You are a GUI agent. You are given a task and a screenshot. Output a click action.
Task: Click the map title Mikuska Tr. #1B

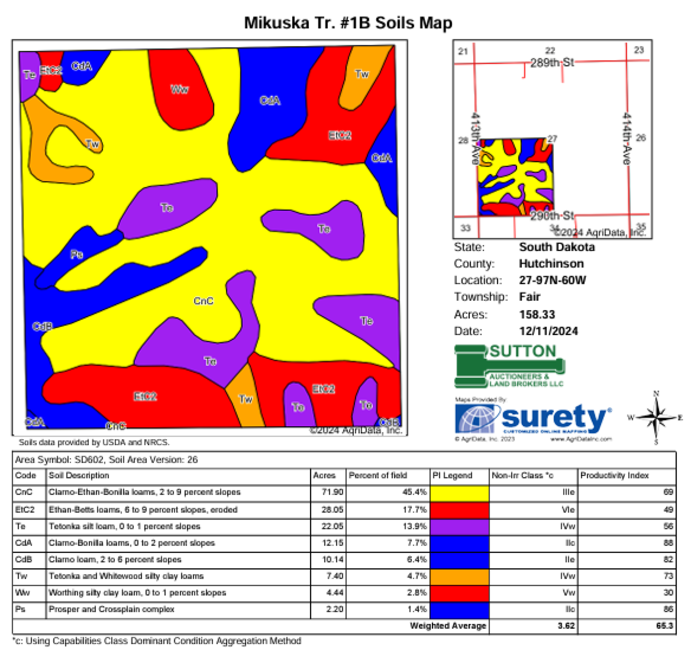(345, 21)
